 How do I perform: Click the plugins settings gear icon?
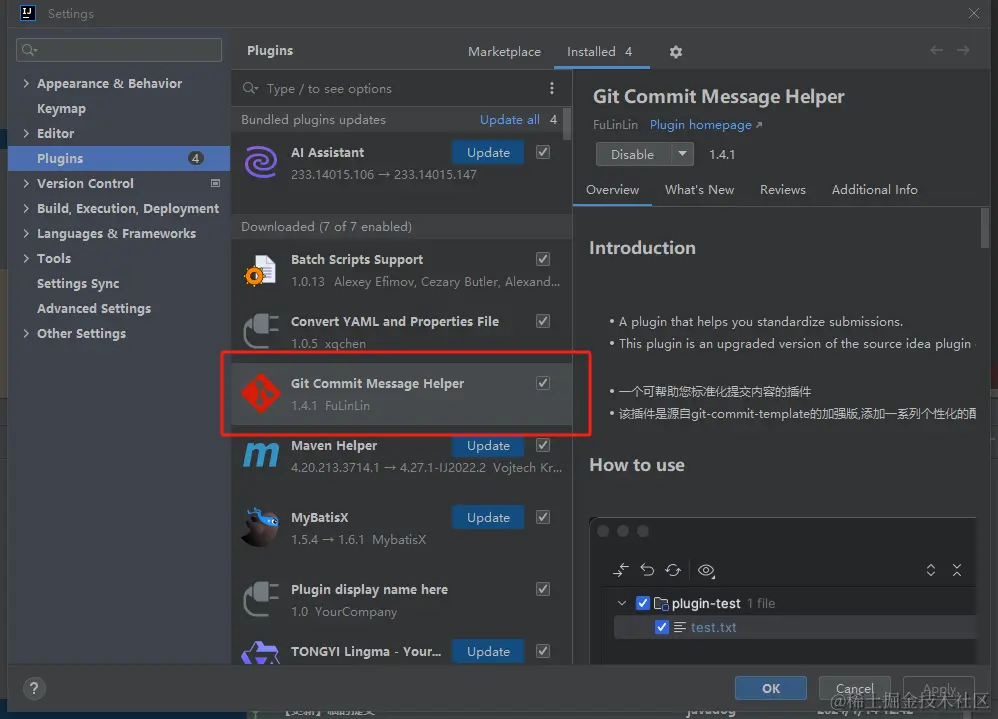(x=675, y=52)
